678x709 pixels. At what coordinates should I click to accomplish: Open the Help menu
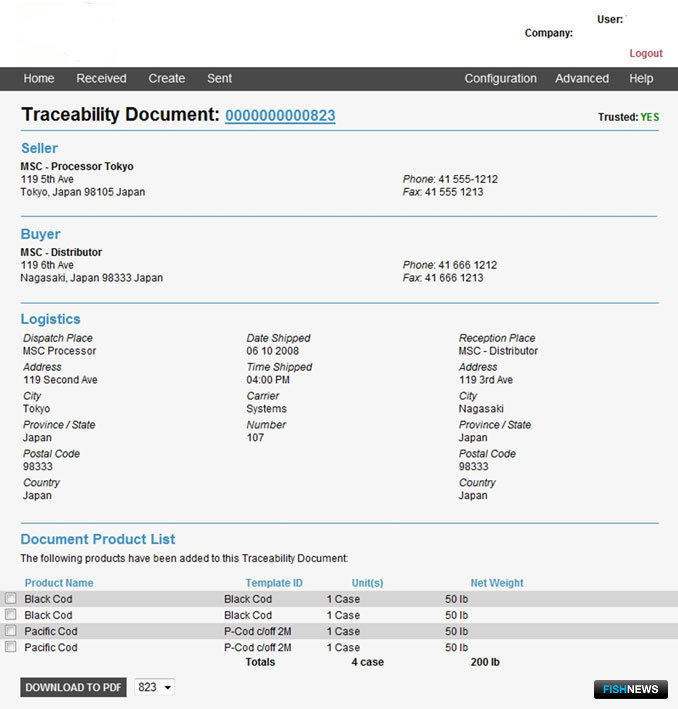coord(641,79)
